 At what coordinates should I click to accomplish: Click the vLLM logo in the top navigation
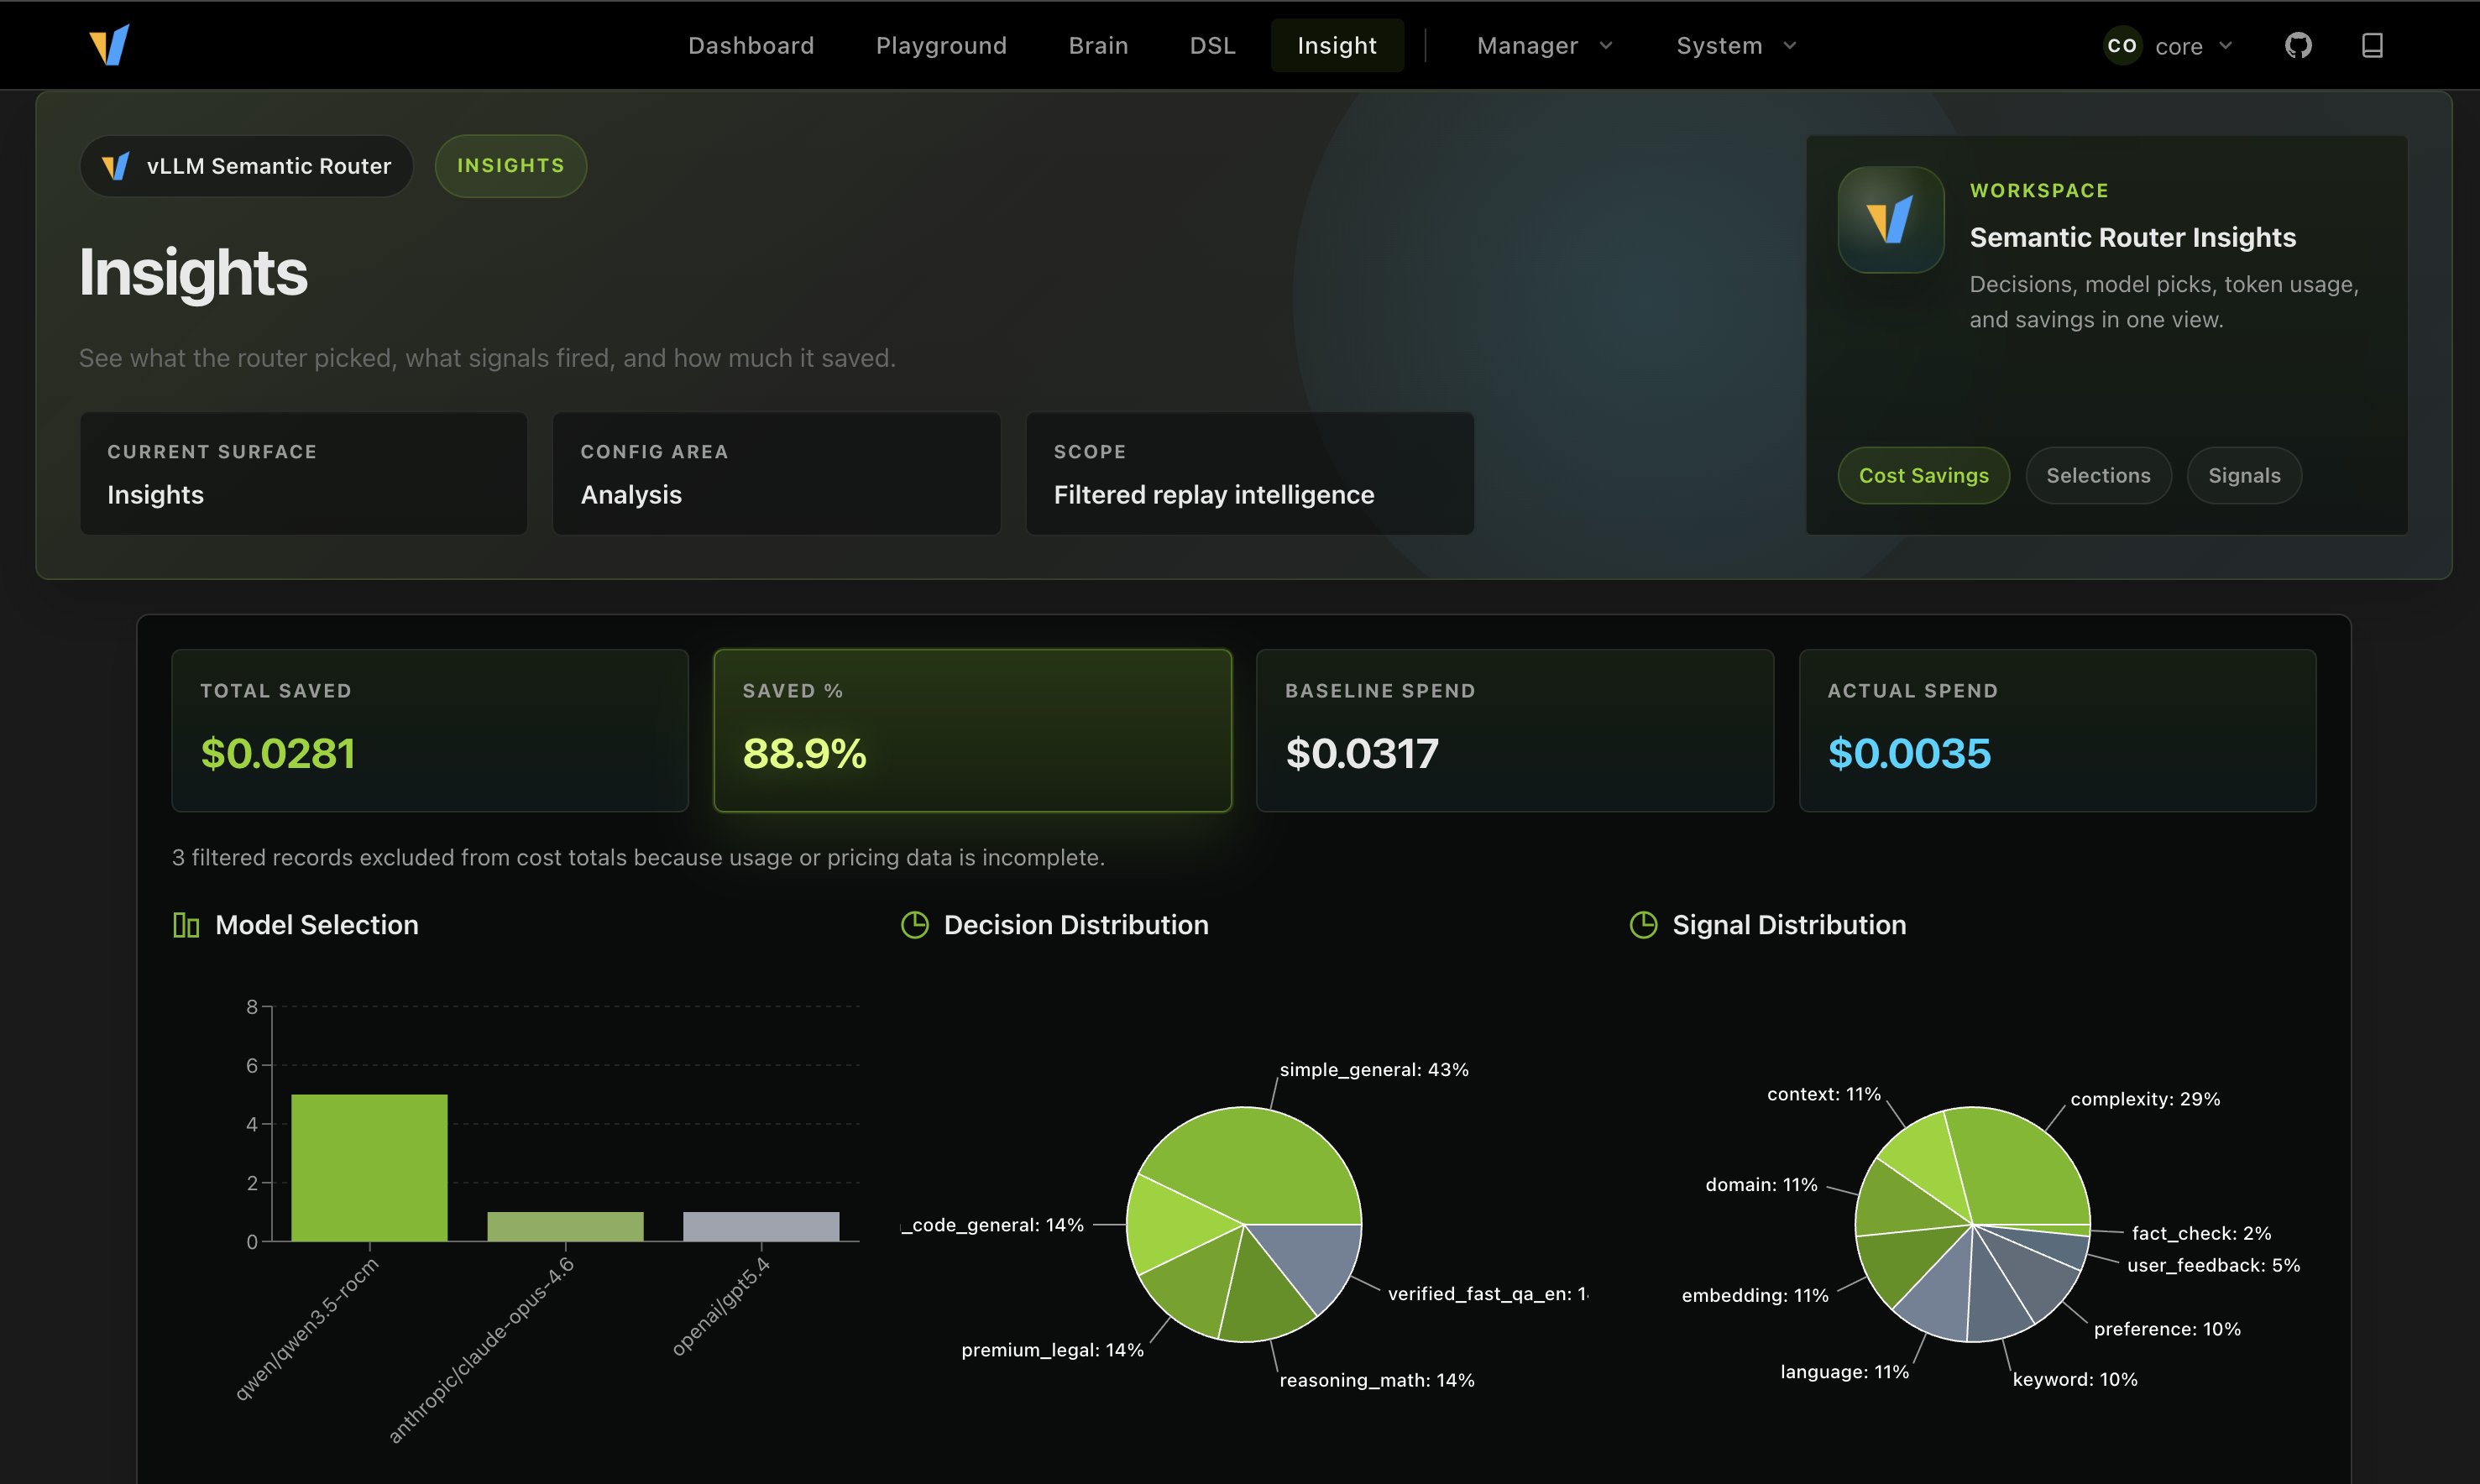[110, 45]
